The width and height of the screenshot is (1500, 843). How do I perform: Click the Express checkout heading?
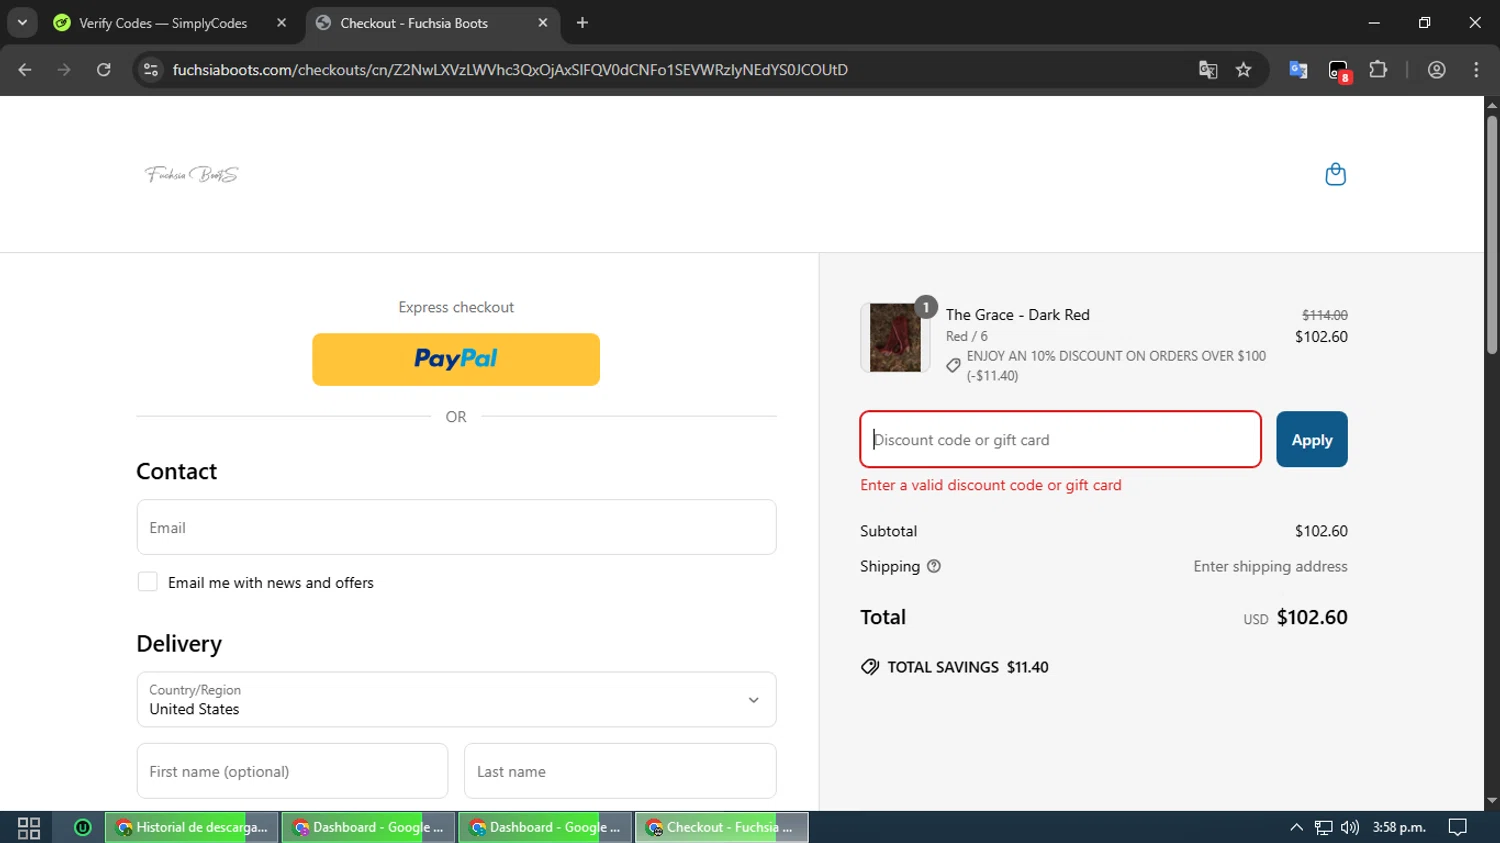[456, 307]
